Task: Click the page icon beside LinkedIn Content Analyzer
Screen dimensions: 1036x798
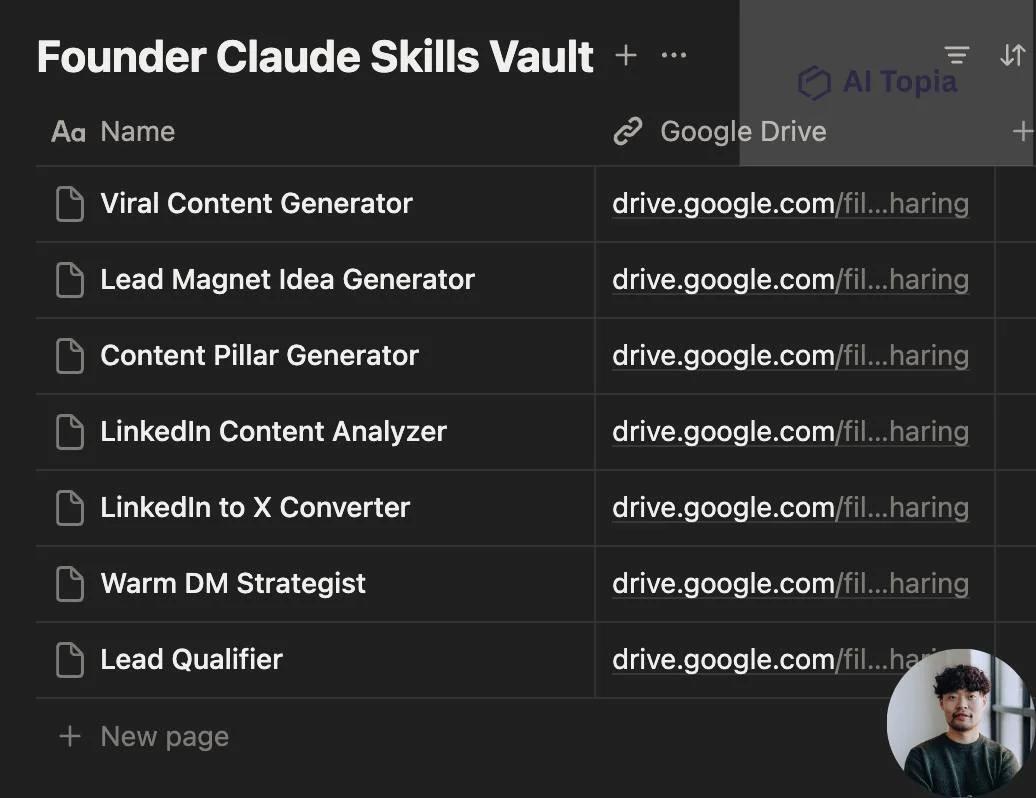Action: click(x=69, y=431)
